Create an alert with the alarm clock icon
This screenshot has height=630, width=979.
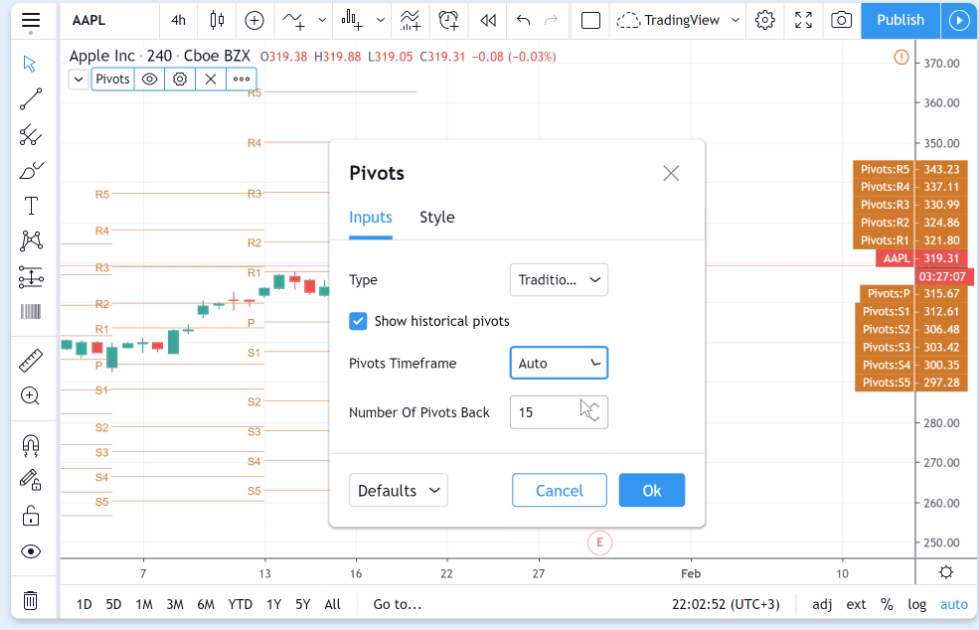coord(448,21)
